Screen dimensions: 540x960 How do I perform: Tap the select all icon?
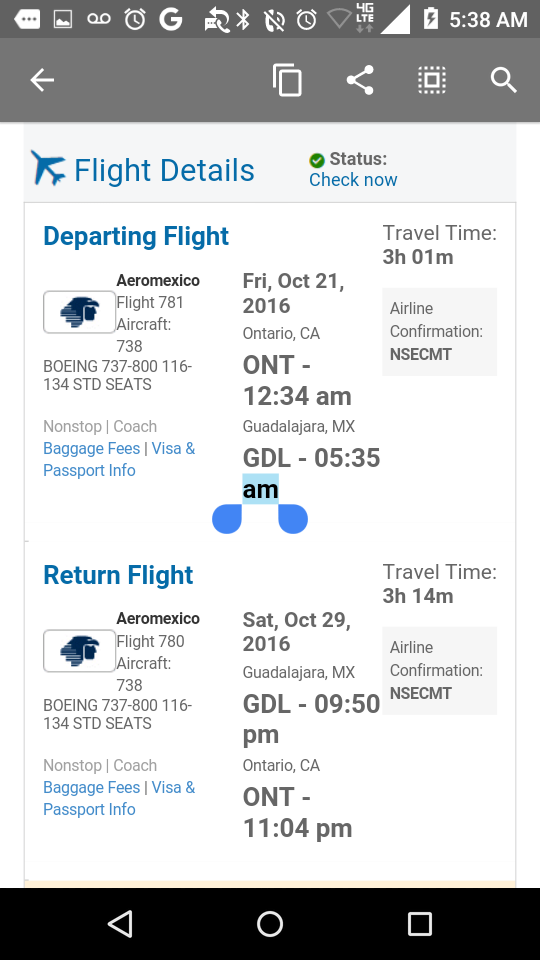[432, 80]
